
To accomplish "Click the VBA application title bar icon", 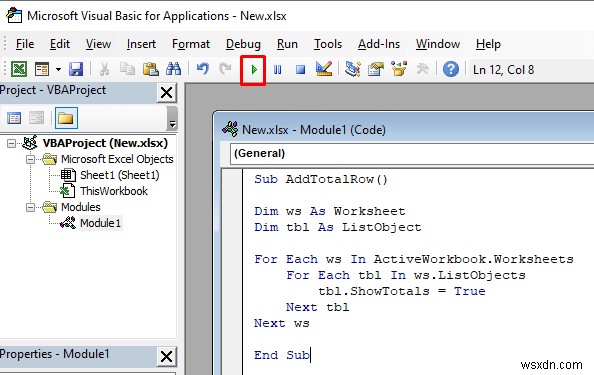I will (x=14, y=16).
